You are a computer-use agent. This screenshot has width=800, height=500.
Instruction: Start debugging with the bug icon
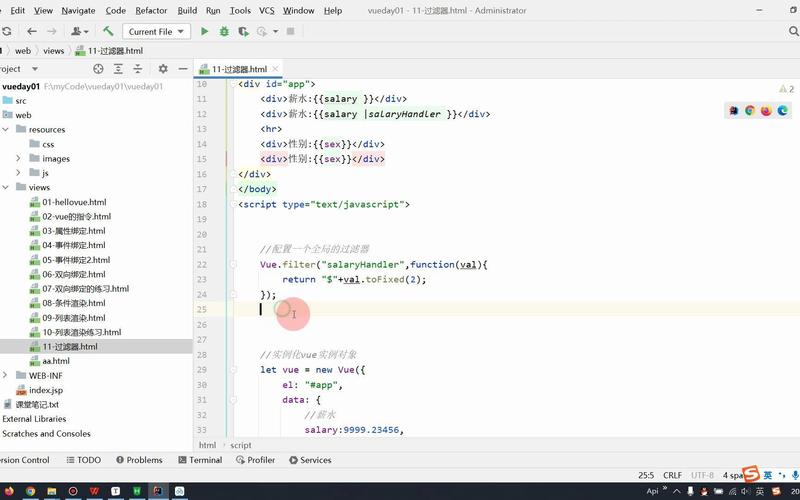tap(224, 32)
